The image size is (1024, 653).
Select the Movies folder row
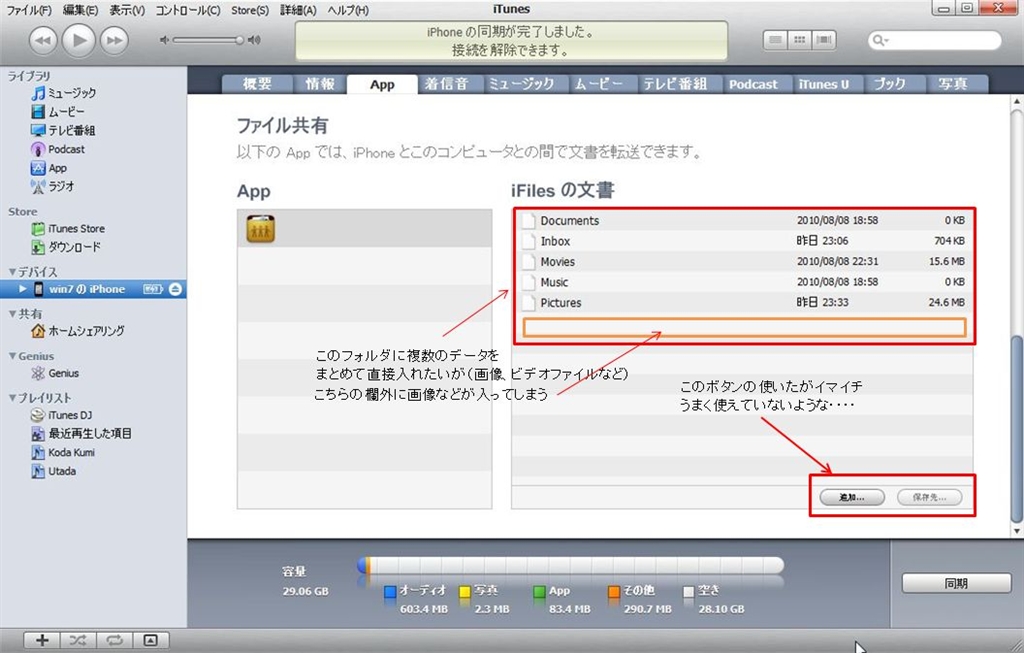[743, 262]
